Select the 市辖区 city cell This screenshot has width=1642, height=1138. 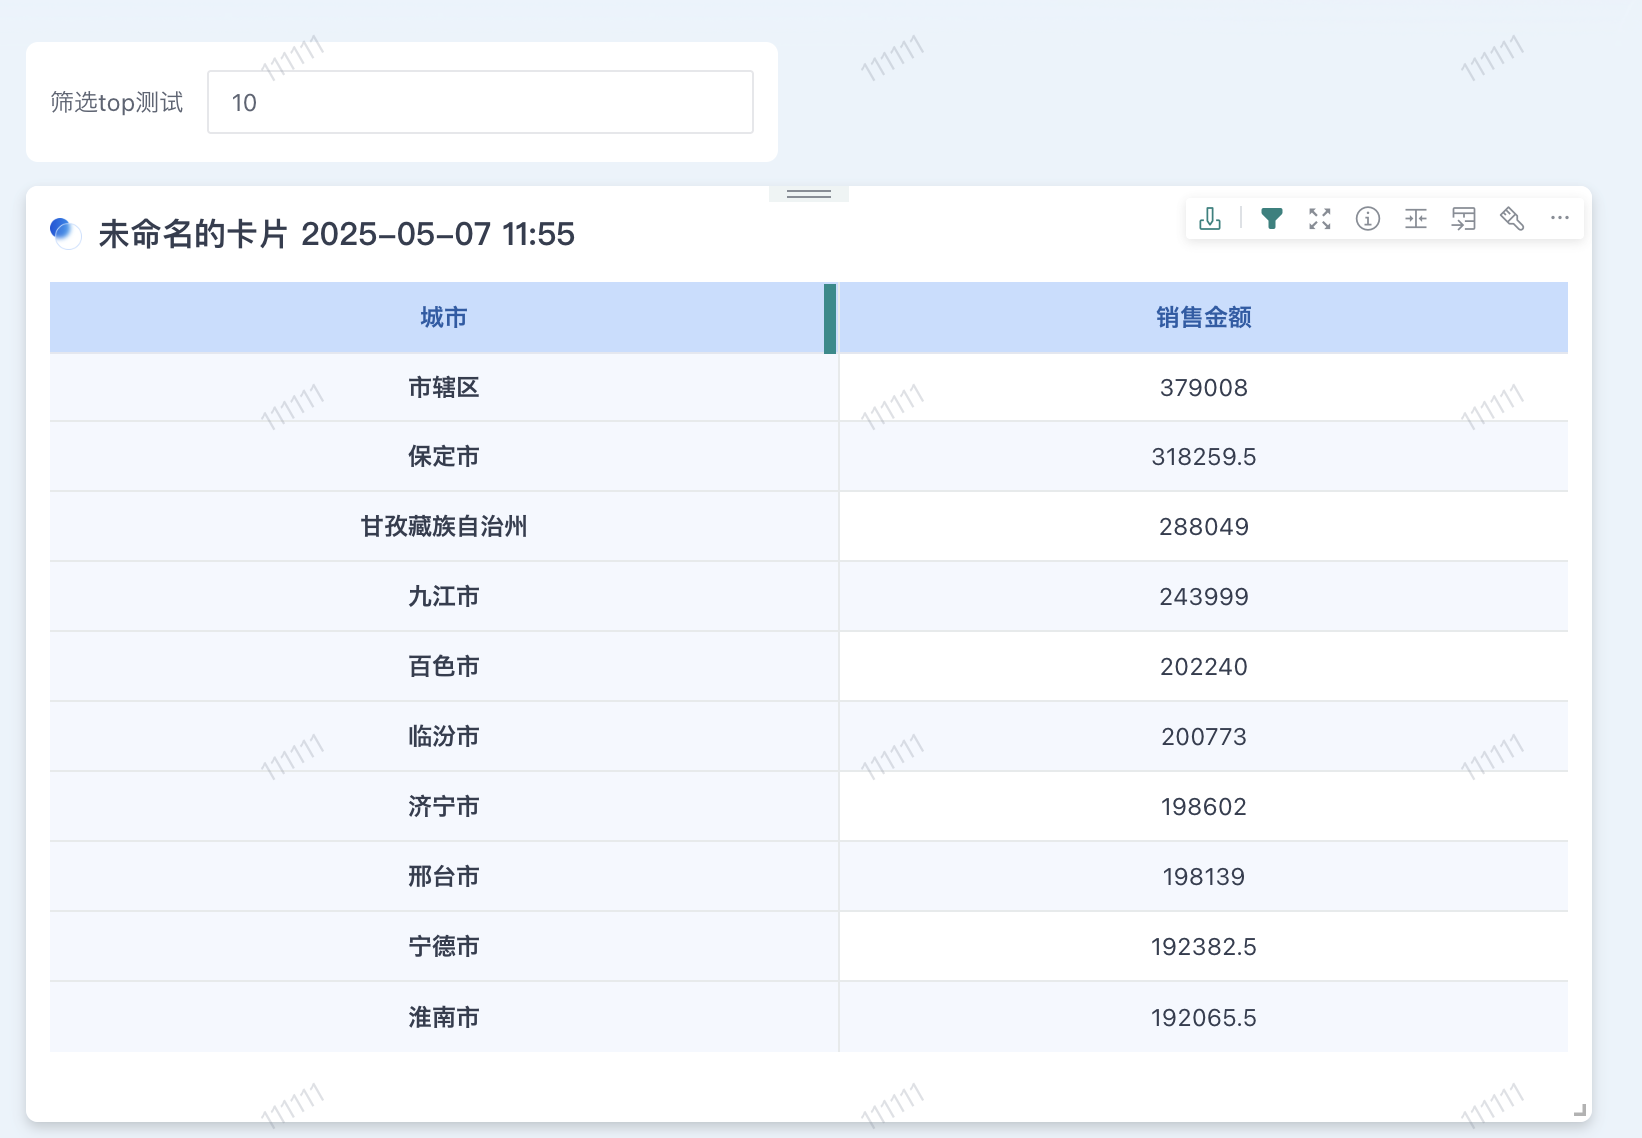[443, 388]
